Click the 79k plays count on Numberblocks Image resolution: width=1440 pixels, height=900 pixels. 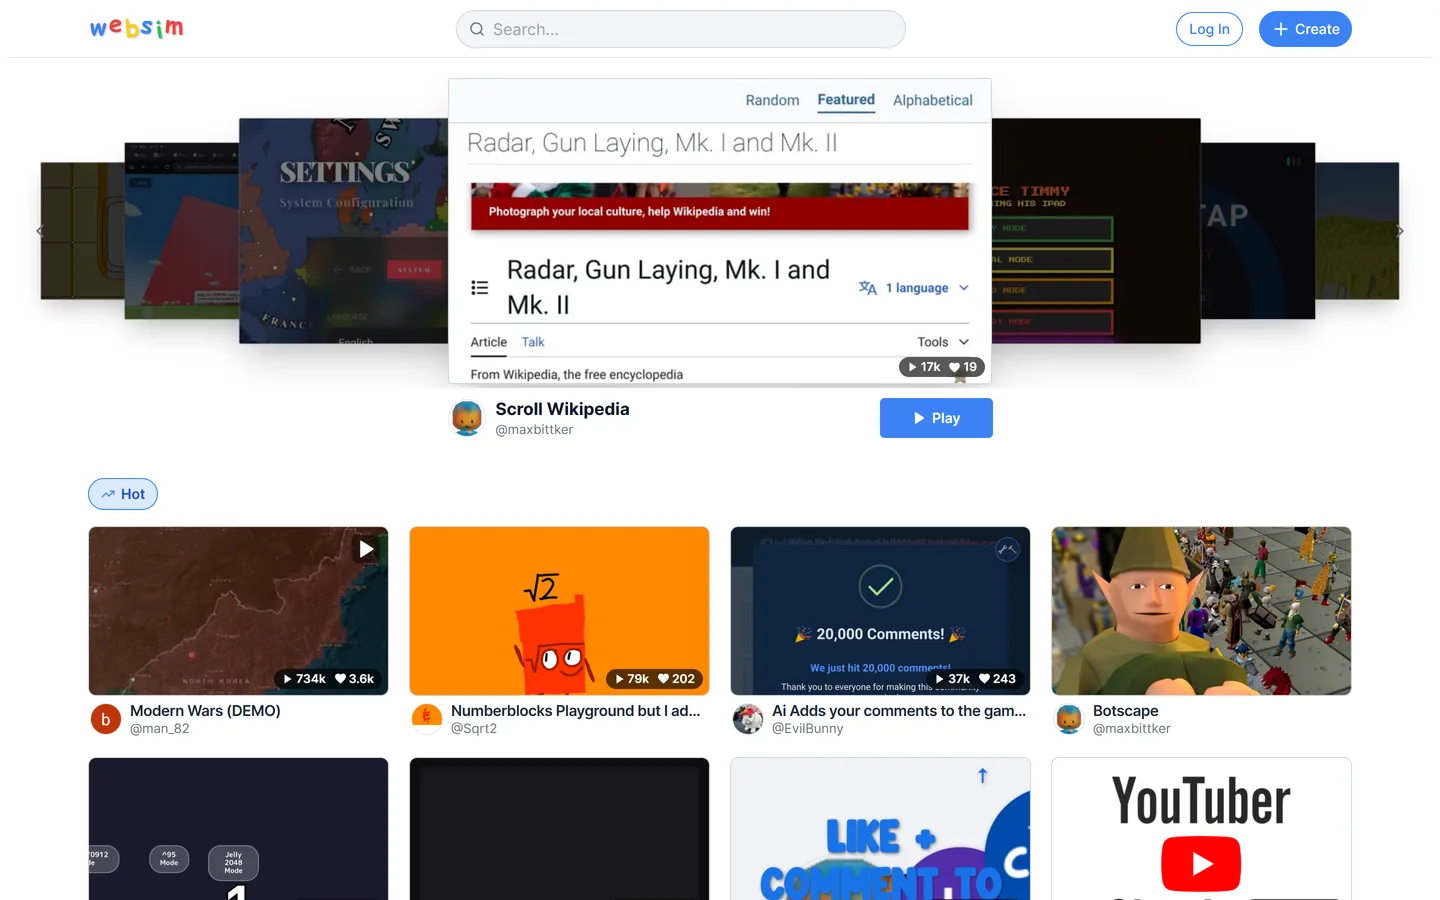pos(632,679)
